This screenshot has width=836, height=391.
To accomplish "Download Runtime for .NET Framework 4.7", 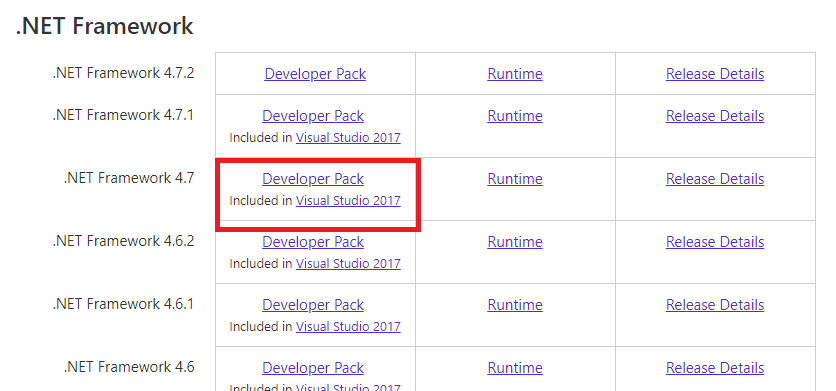I will [515, 179].
